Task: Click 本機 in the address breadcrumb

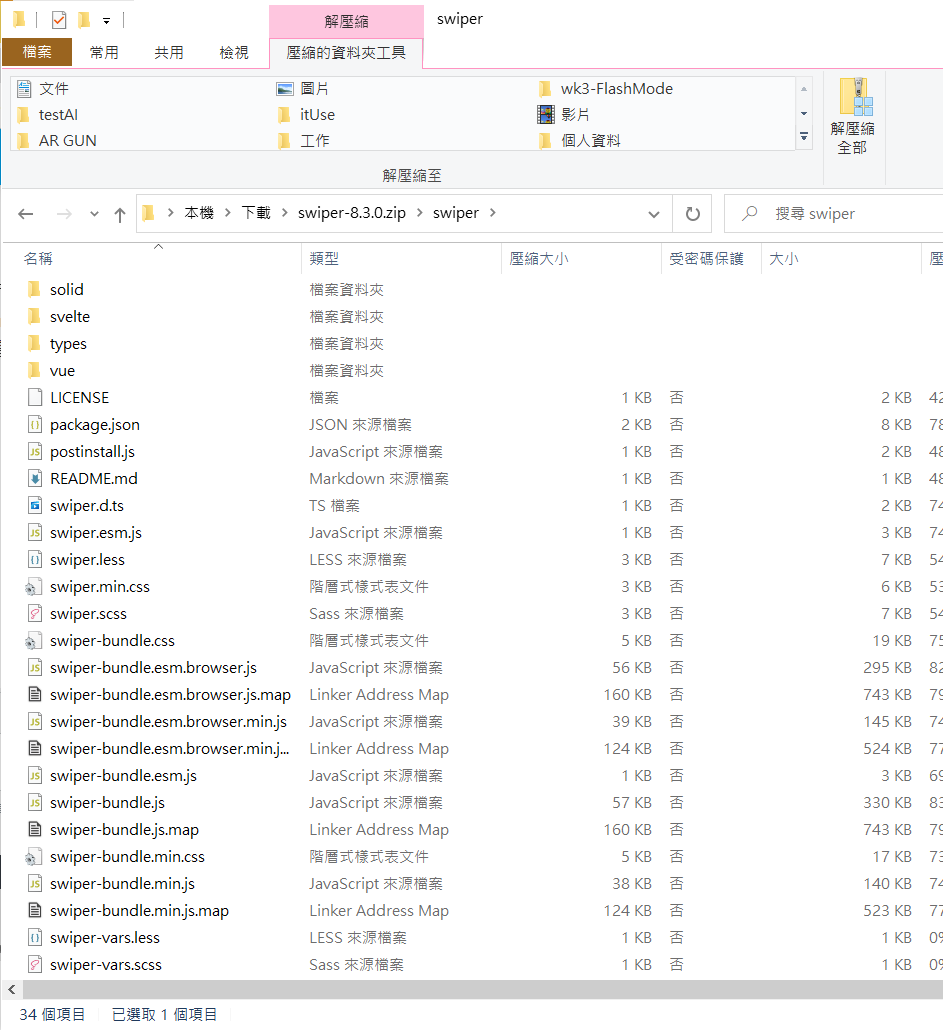Action: (199, 213)
